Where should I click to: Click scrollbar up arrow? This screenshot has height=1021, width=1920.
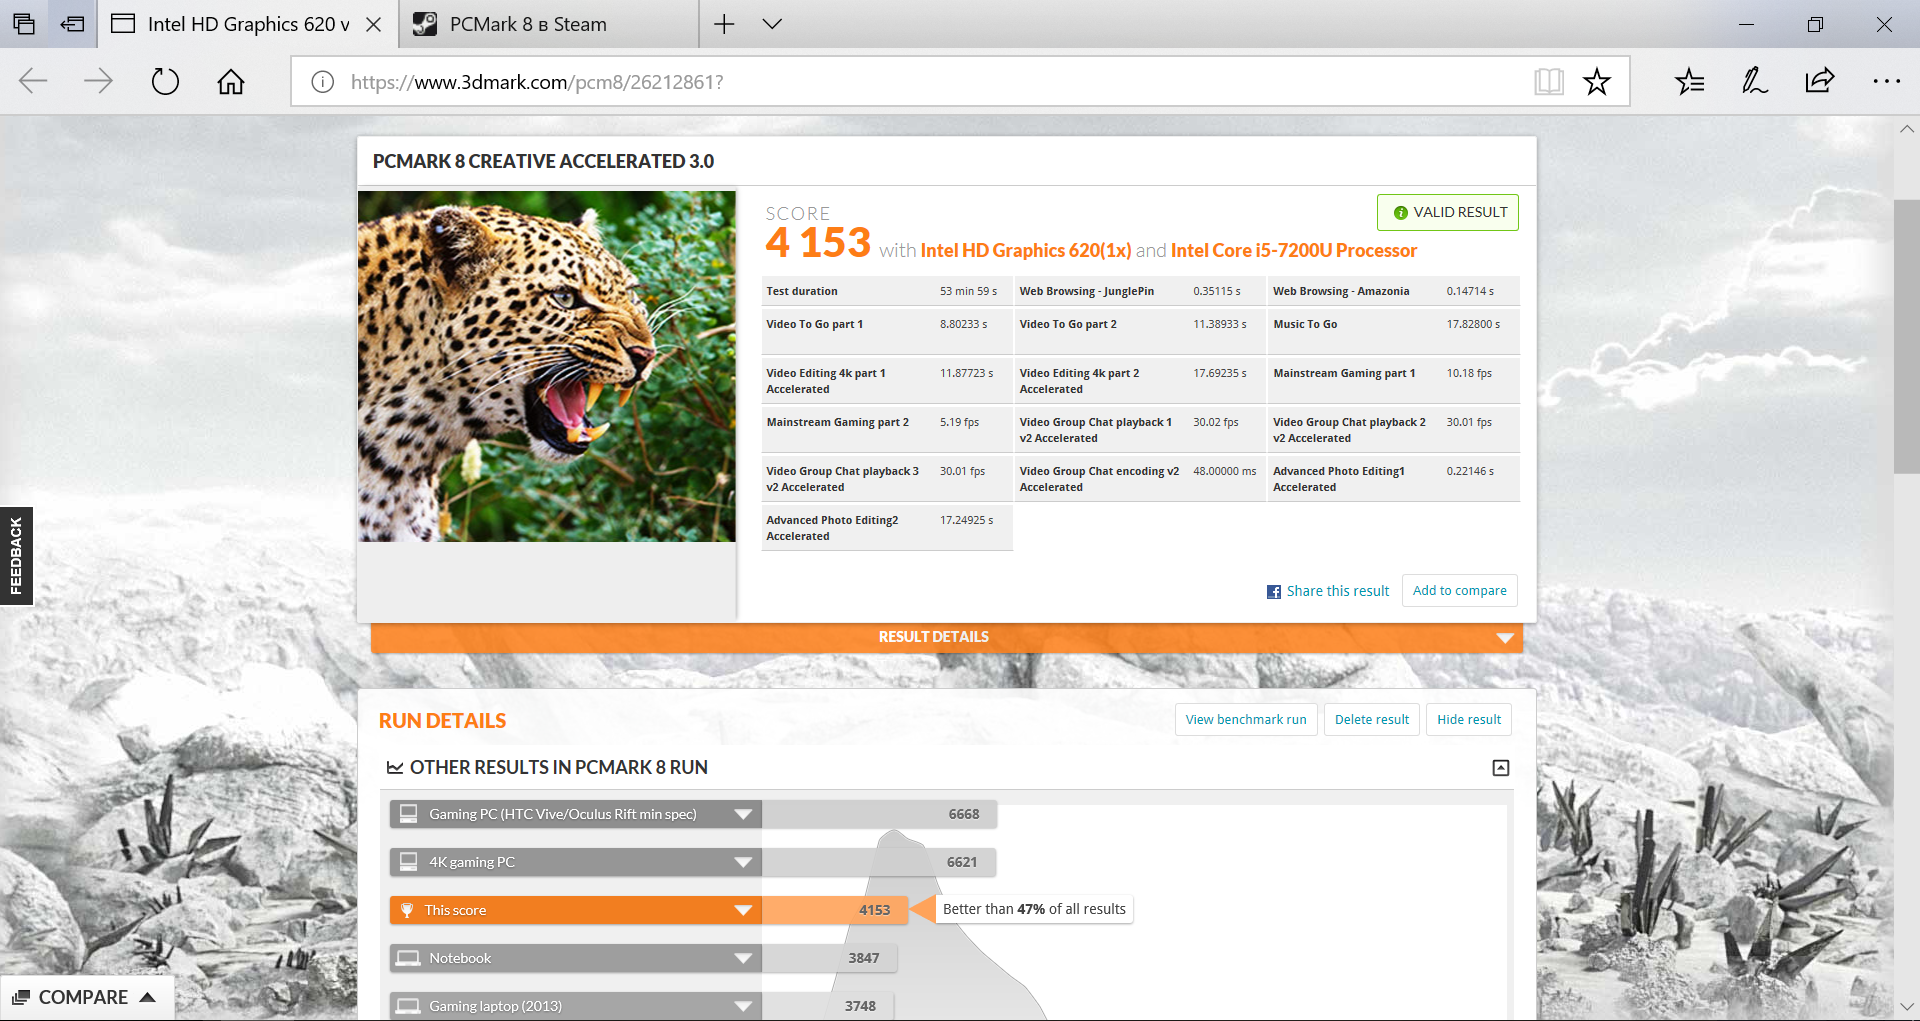[1906, 130]
